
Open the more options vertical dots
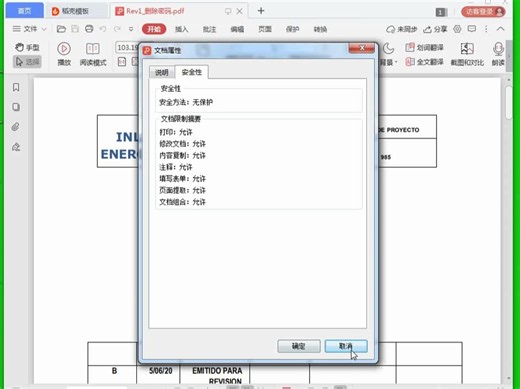click(x=486, y=29)
